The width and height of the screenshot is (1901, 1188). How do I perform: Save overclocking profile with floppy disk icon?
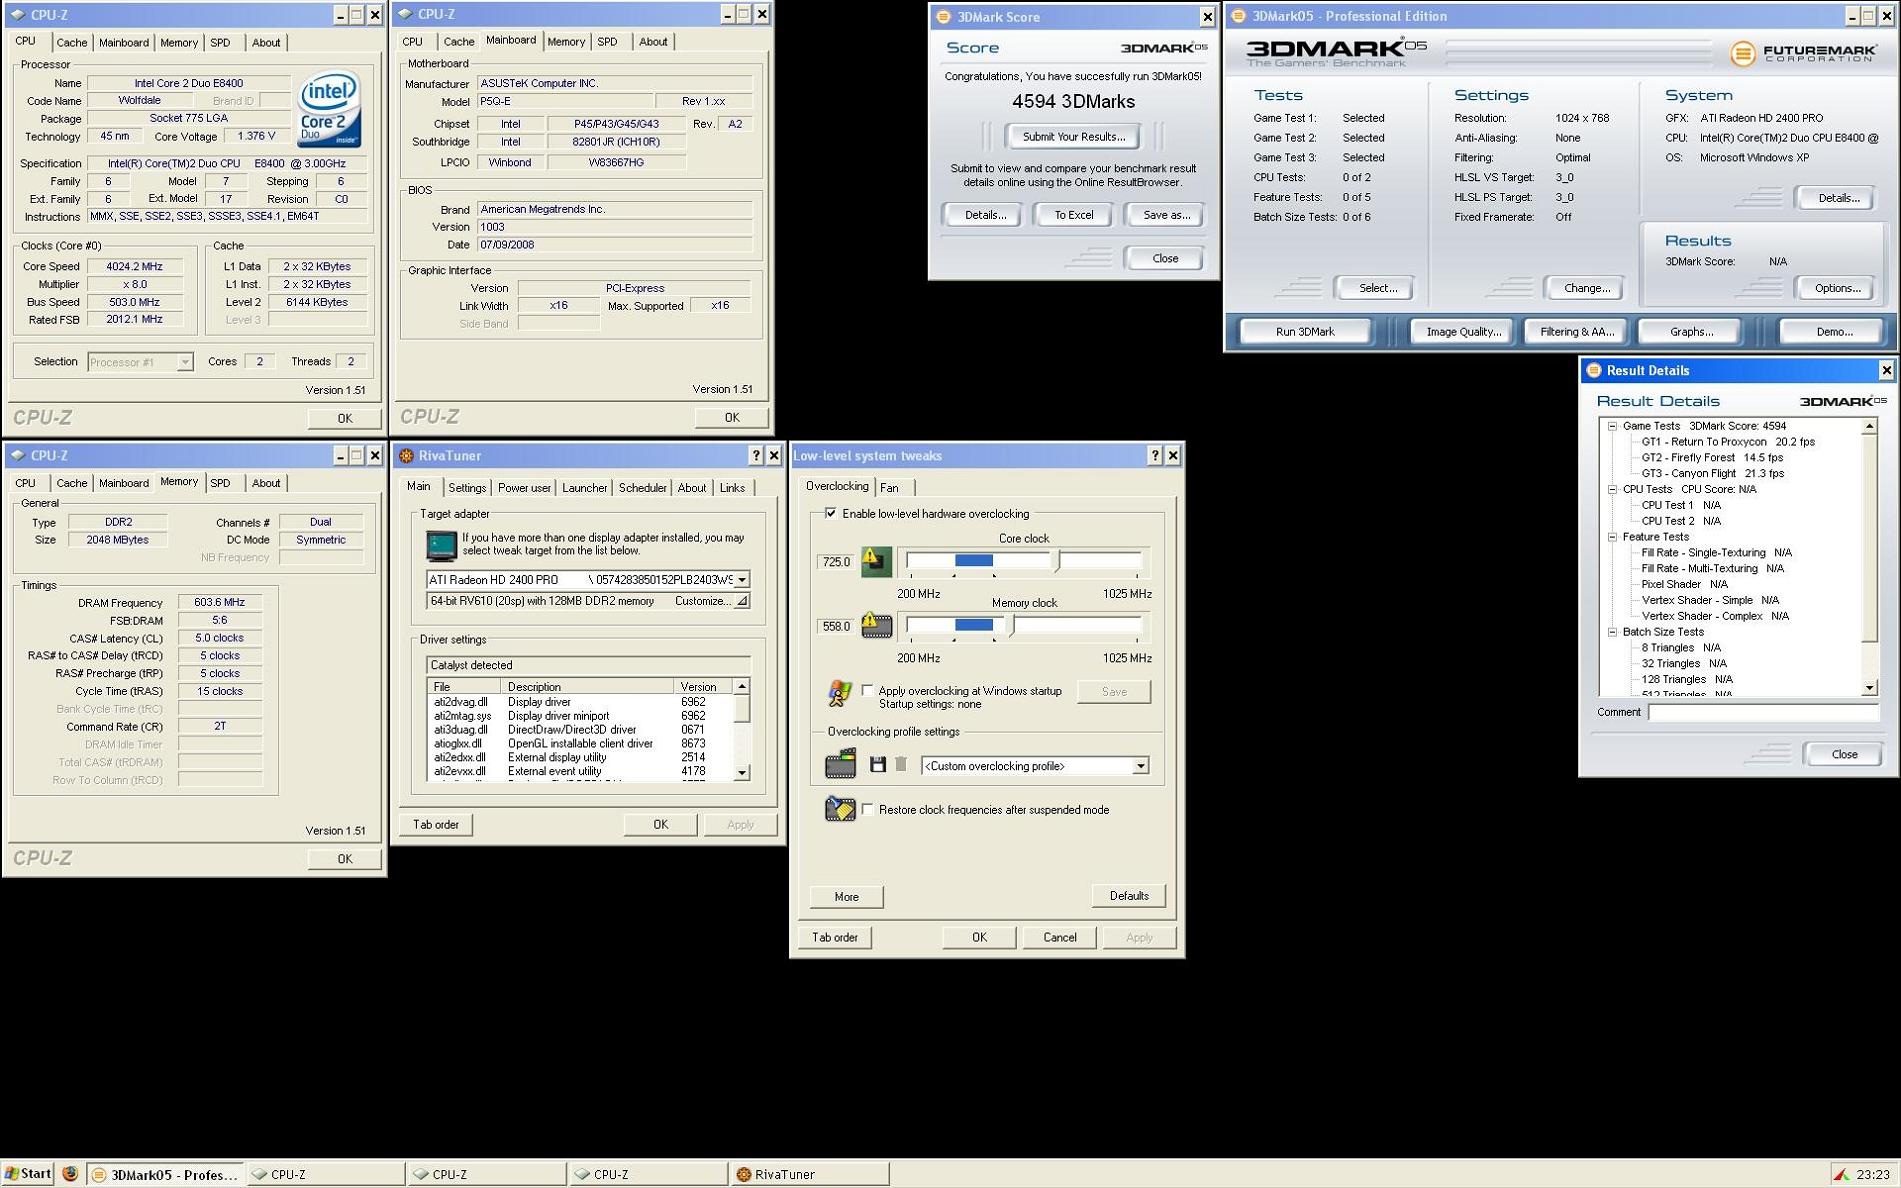877,765
